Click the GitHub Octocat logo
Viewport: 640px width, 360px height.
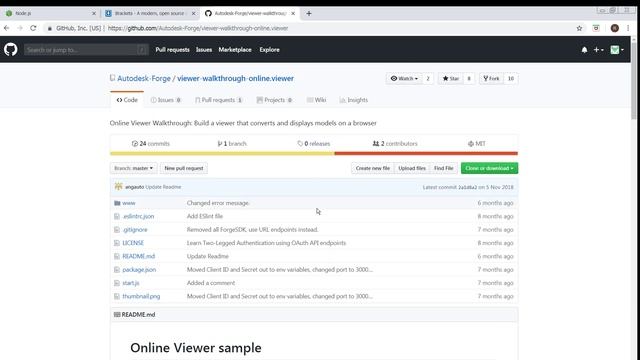coord(11,49)
